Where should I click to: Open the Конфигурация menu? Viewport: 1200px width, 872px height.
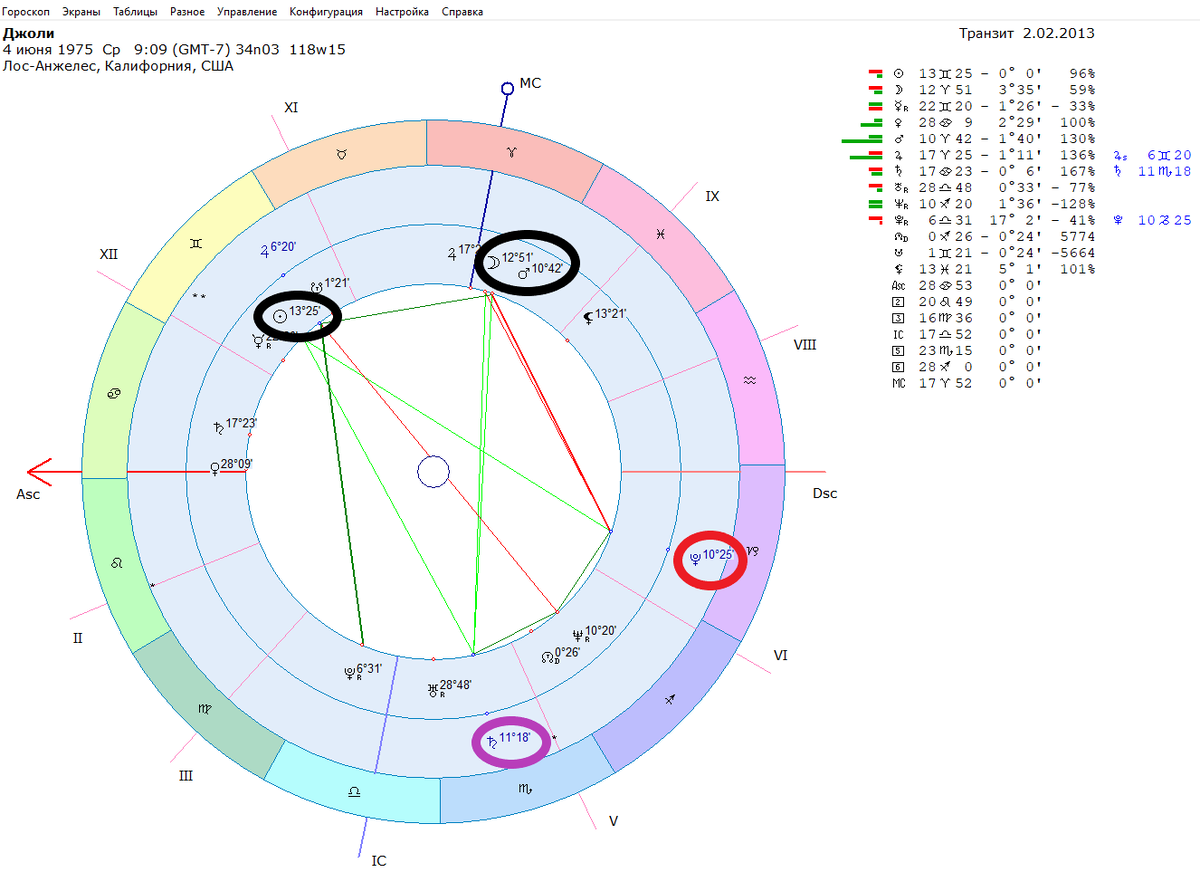326,12
